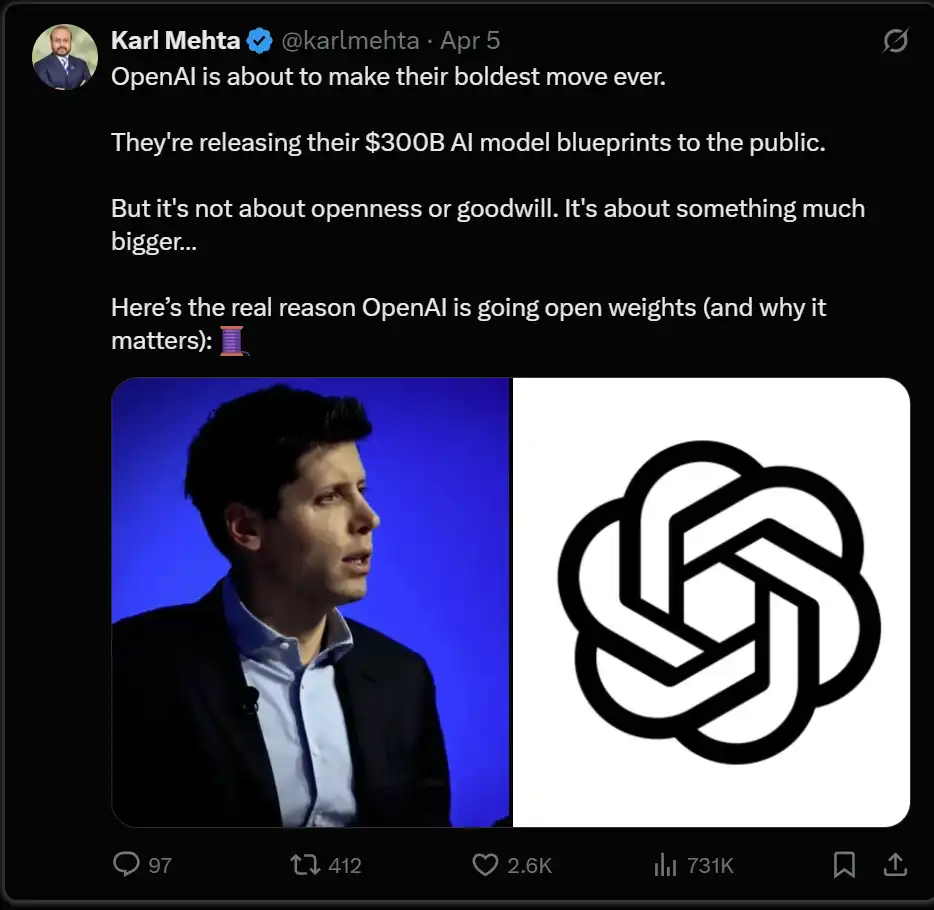Image resolution: width=934 pixels, height=910 pixels.
Task: Open view analytics bar chart icon
Action: tap(665, 864)
